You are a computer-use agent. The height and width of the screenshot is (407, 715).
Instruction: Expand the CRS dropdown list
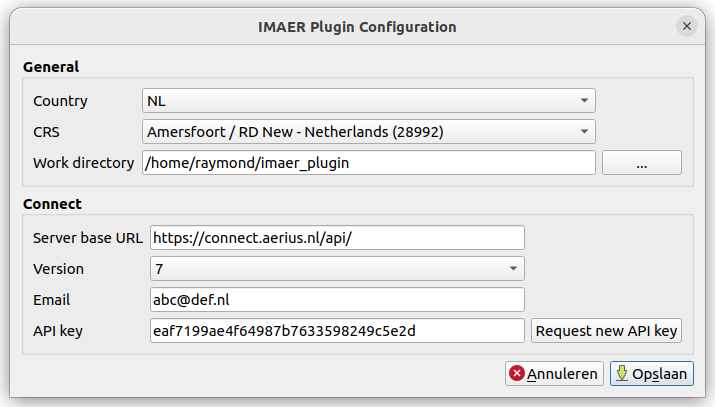point(368,132)
